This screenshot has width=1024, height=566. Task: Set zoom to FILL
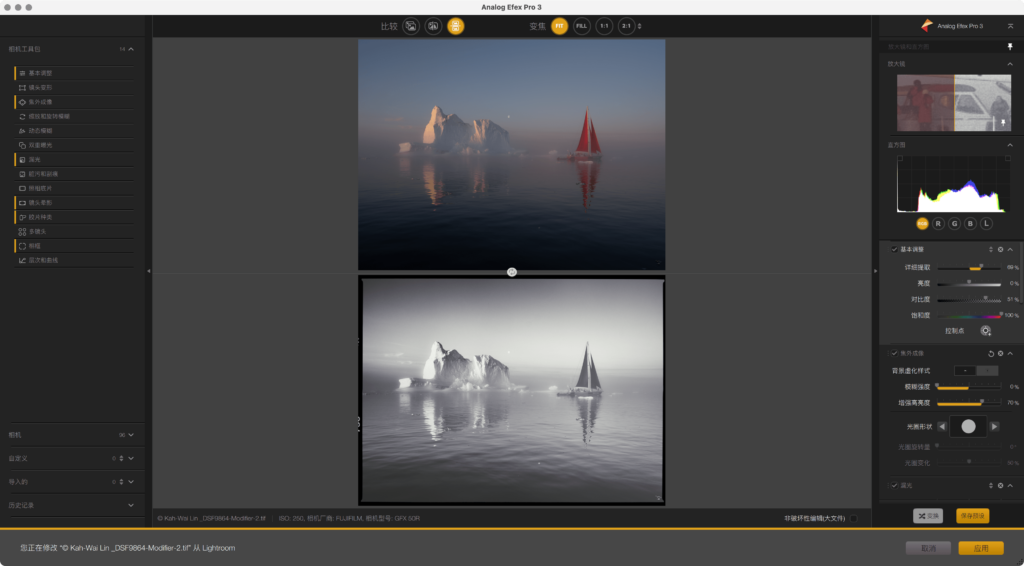click(x=581, y=26)
